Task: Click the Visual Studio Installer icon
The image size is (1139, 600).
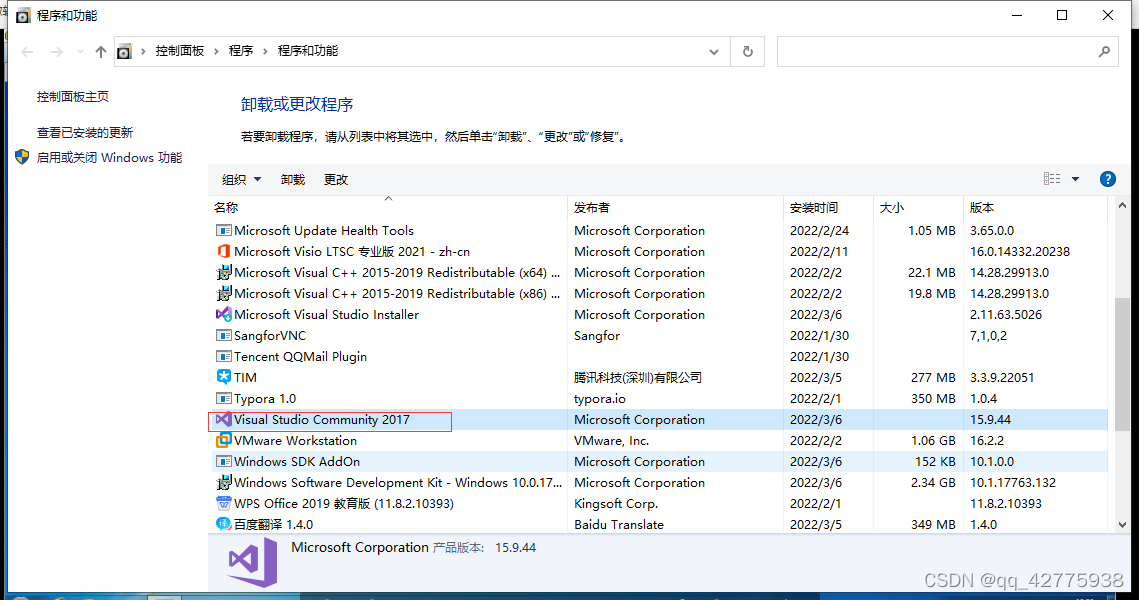Action: point(224,315)
